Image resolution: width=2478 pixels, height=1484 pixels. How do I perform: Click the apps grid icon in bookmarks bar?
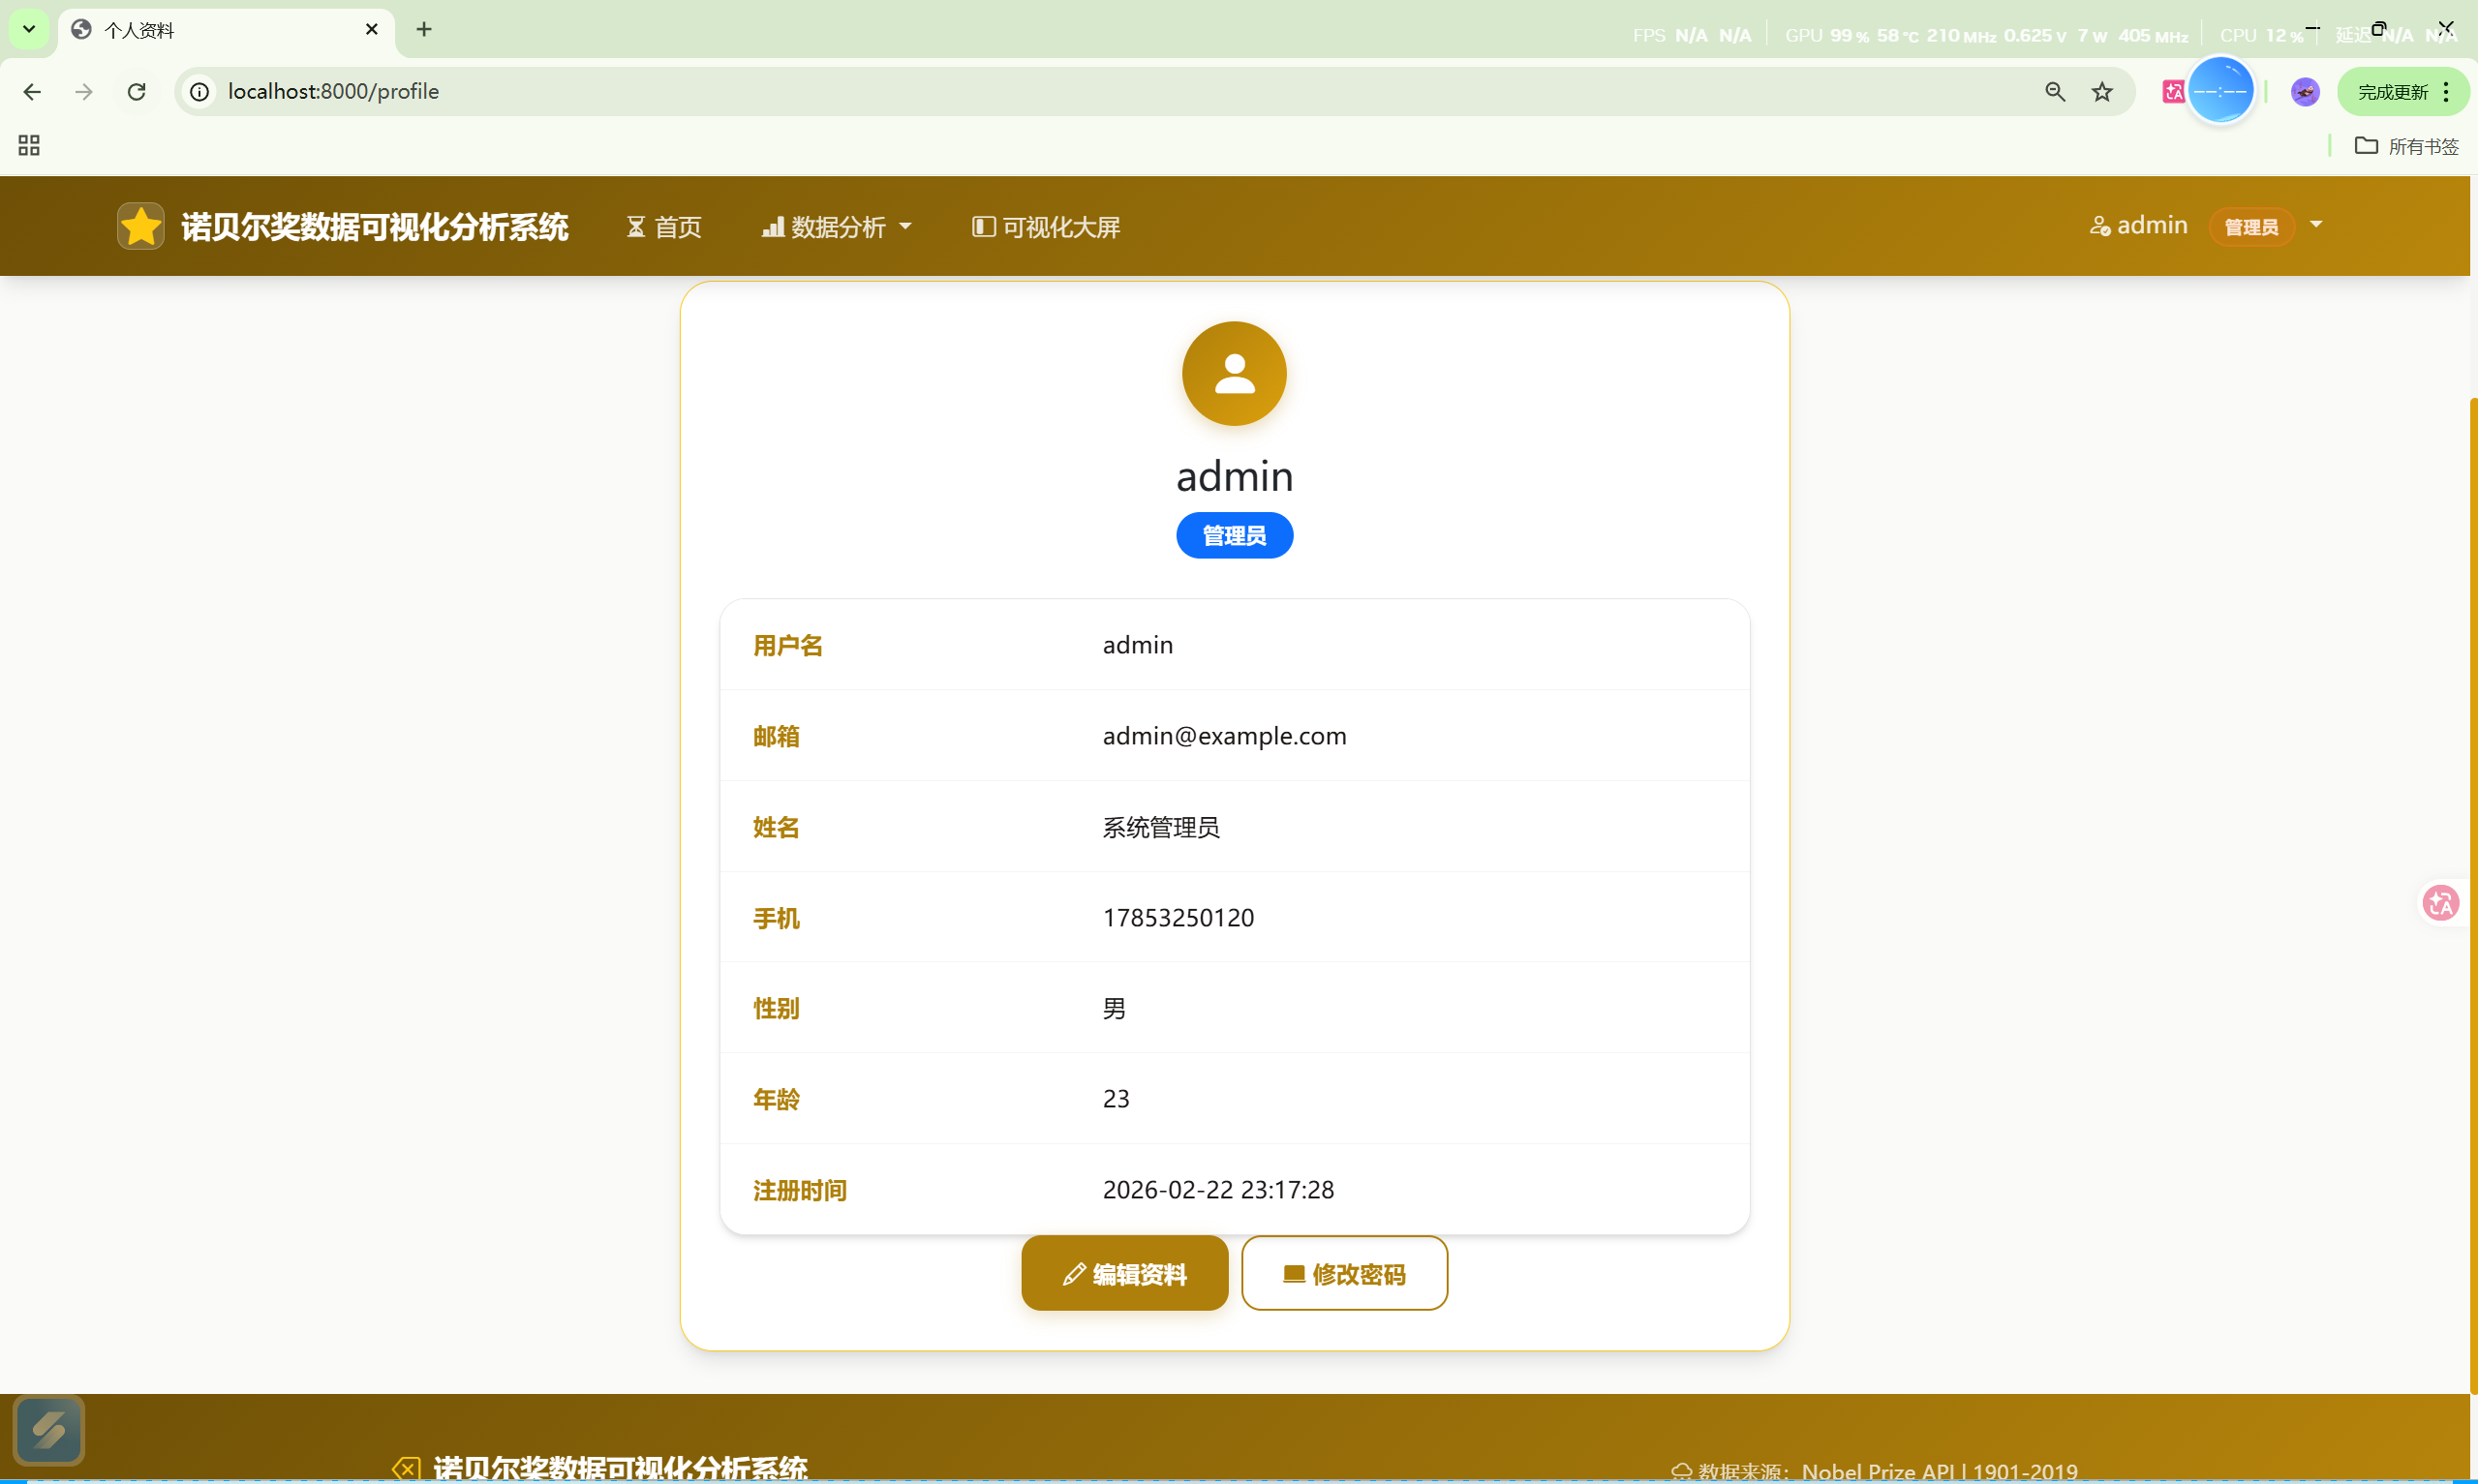[x=29, y=146]
